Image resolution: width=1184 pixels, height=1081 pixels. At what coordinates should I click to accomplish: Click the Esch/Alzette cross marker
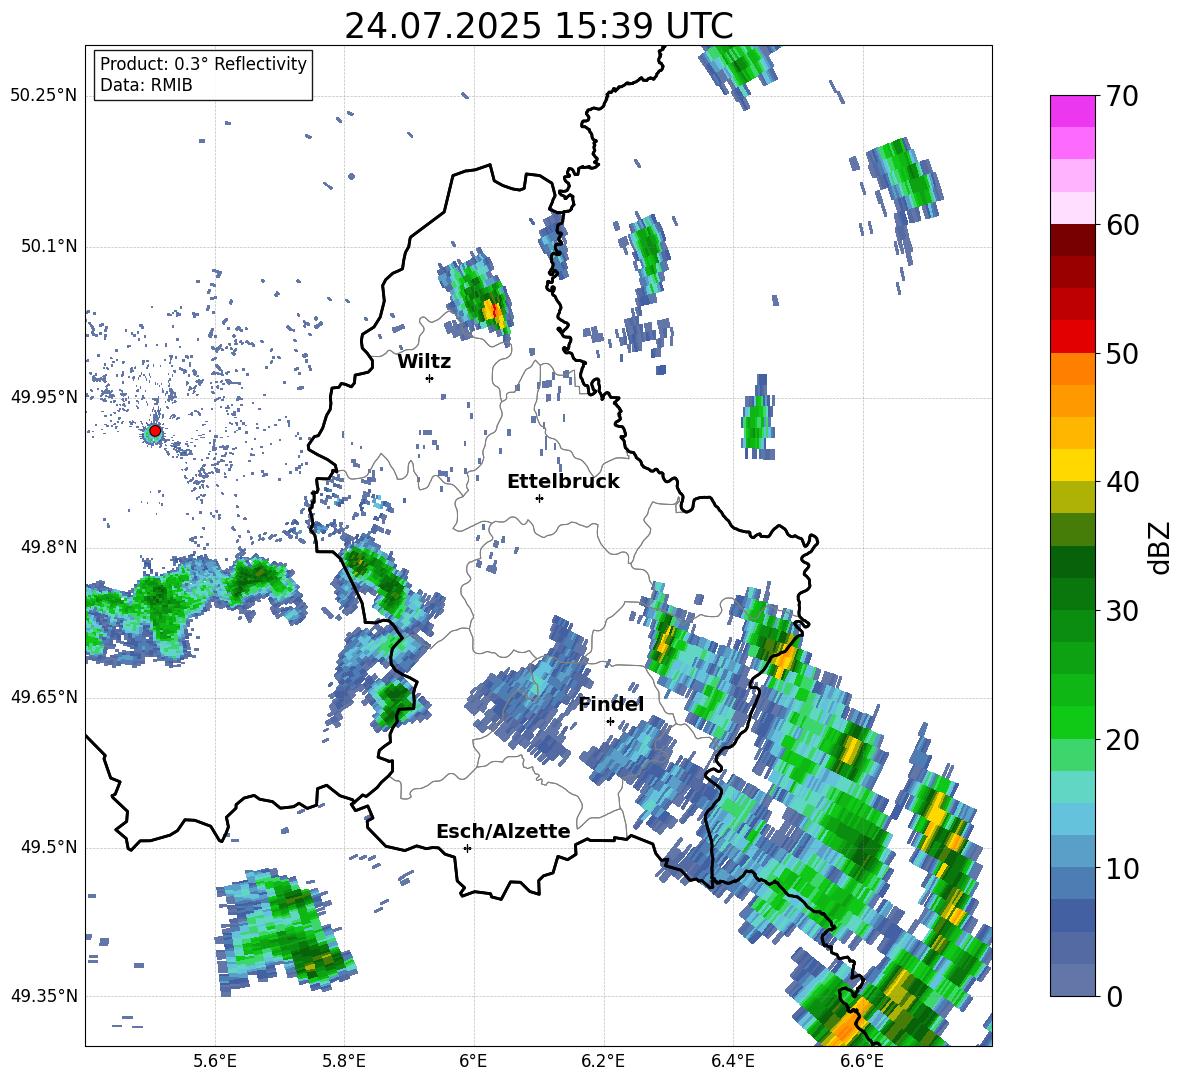point(467,848)
